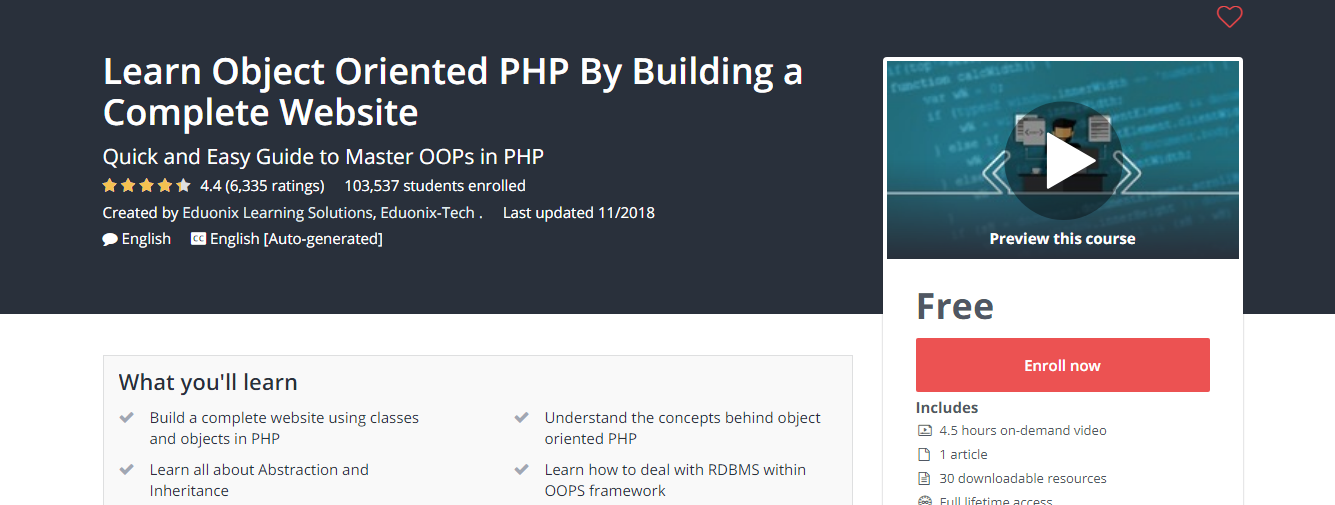Click the checkmark beside Understand the concepts
Image resolution: width=1335 pixels, height=505 pixels.
coord(522,417)
